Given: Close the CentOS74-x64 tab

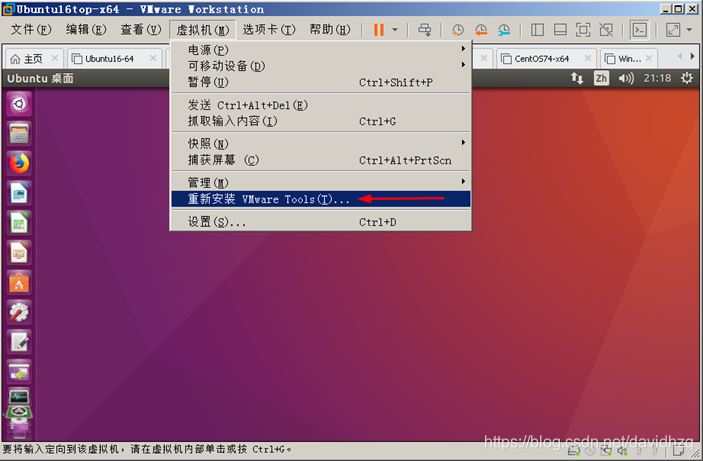Looking at the screenshot, I should [x=588, y=58].
